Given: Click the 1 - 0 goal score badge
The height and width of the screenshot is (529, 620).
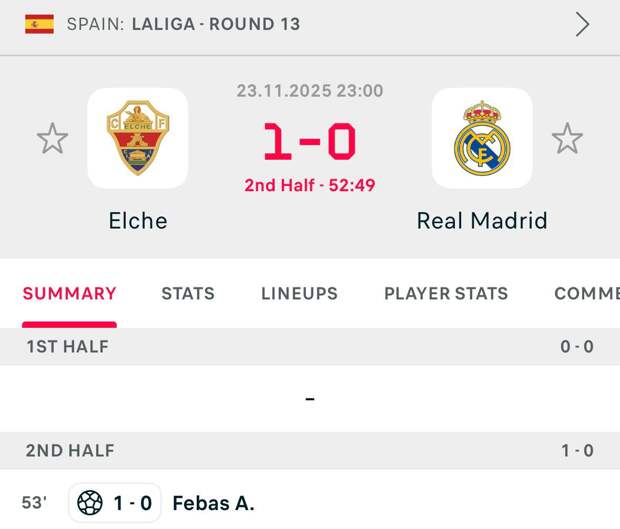Looking at the screenshot, I should click(x=132, y=503).
